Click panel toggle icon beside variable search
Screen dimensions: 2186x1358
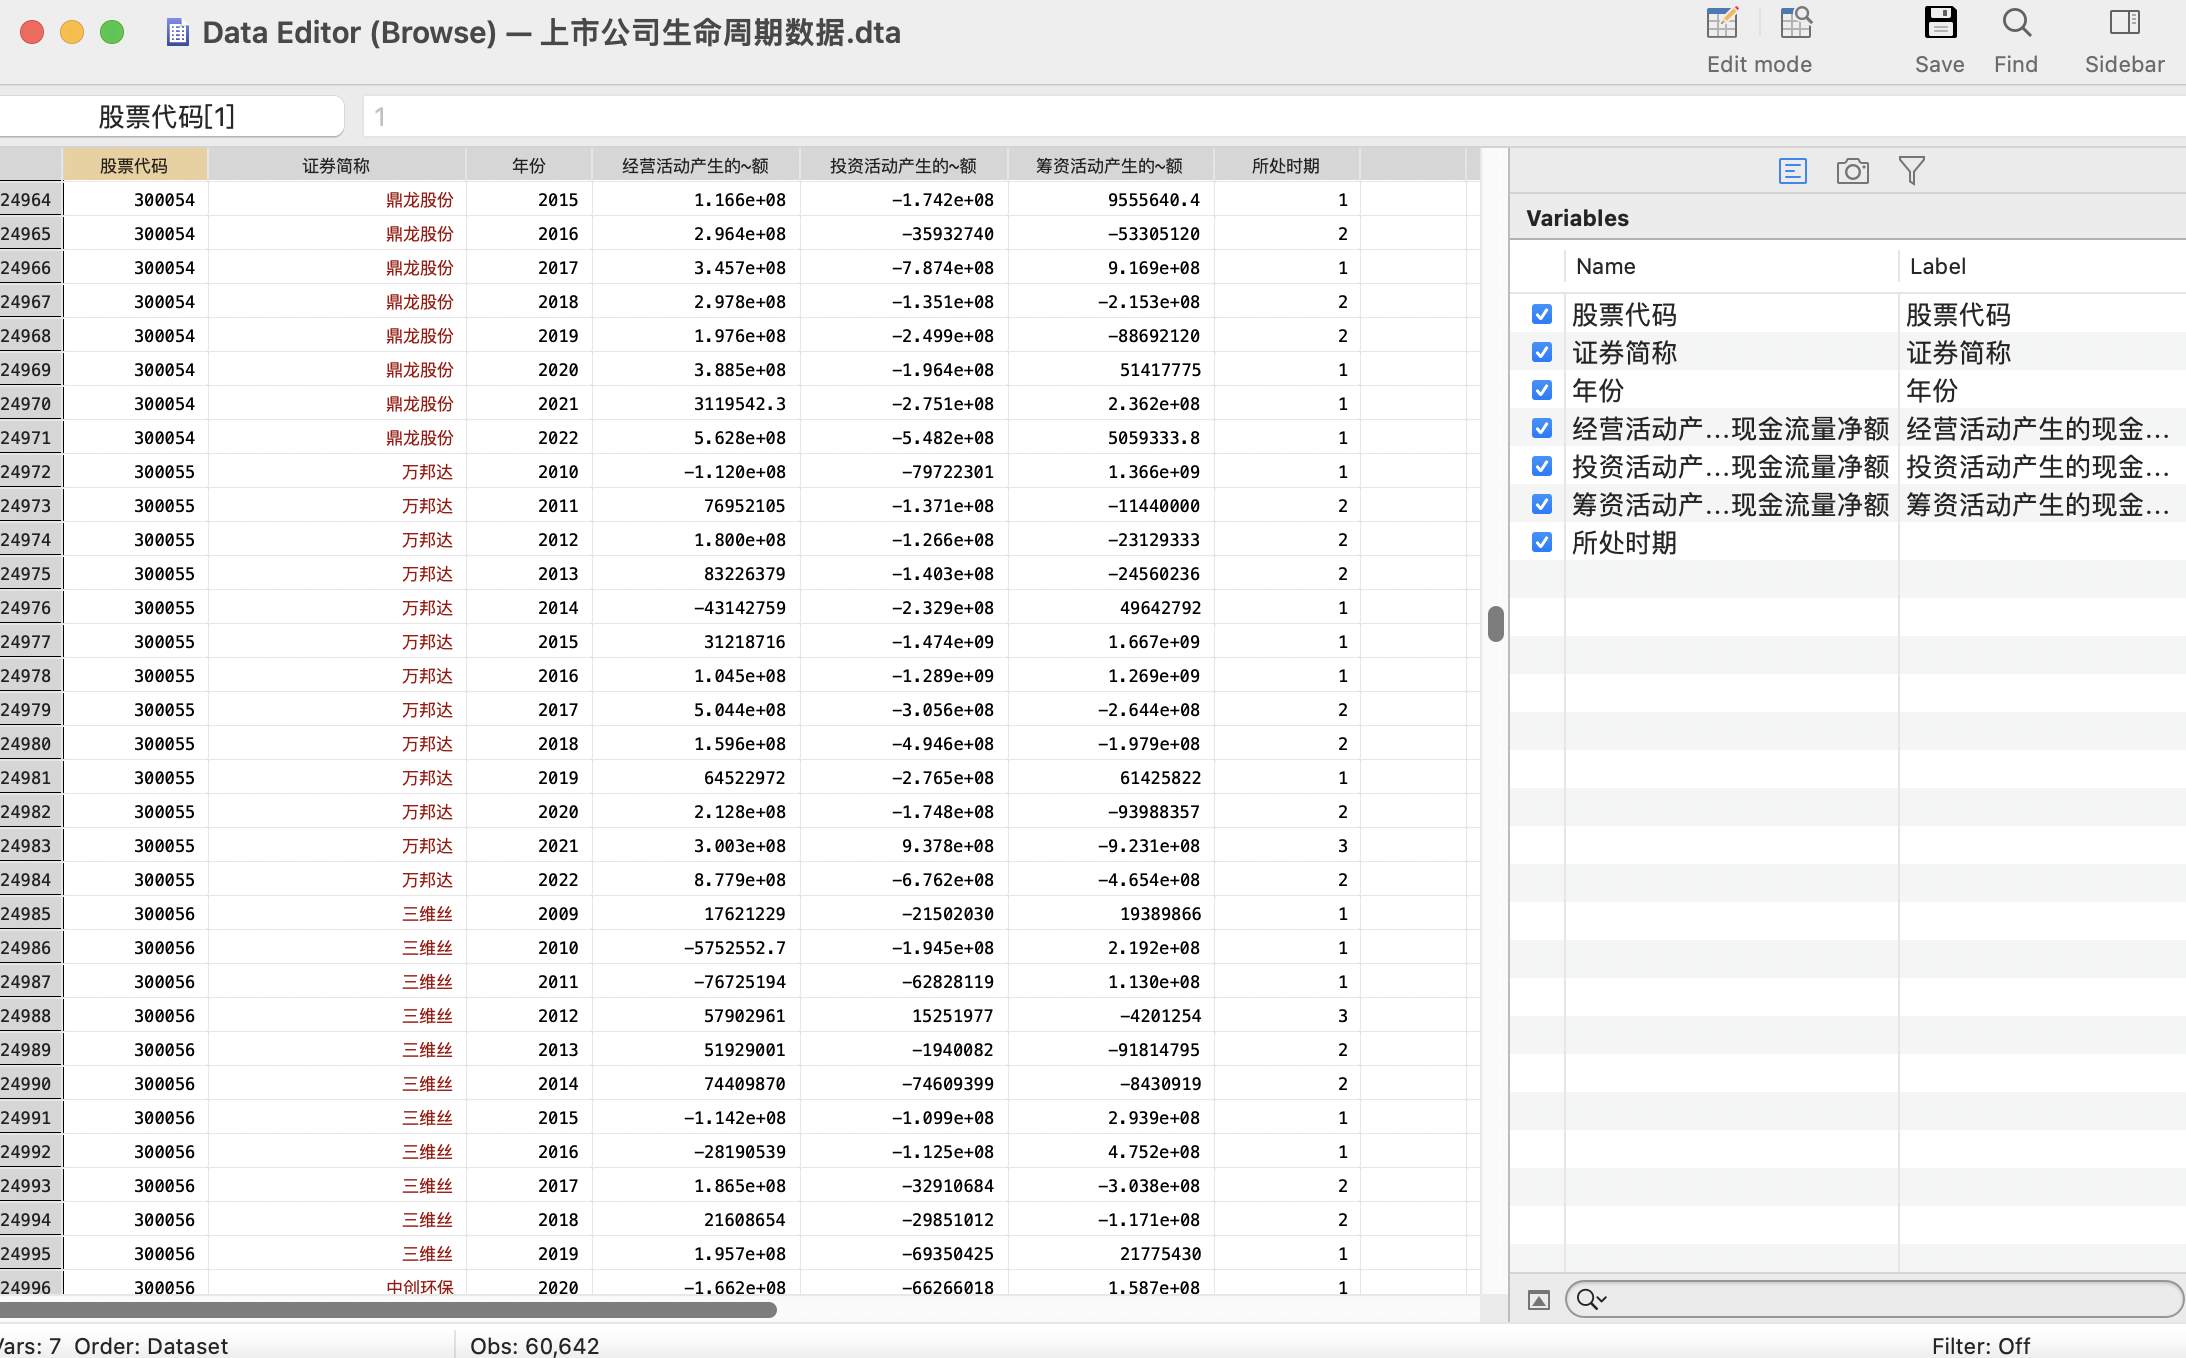pos(1539,1300)
